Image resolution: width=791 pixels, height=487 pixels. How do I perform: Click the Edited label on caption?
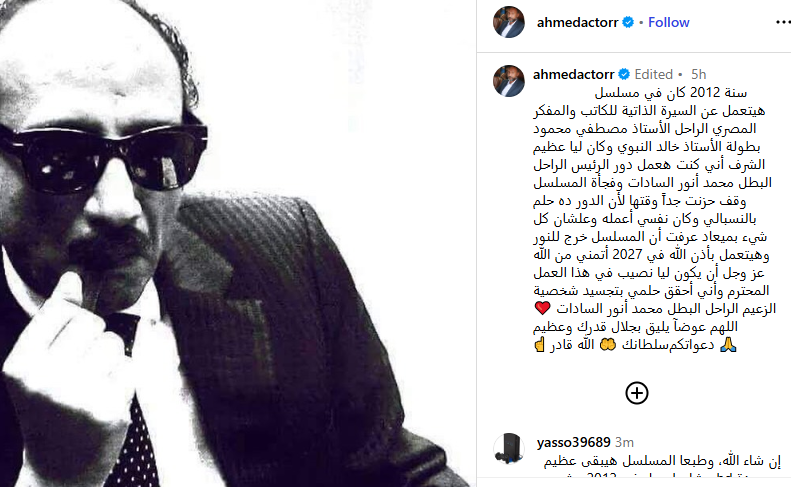653,74
